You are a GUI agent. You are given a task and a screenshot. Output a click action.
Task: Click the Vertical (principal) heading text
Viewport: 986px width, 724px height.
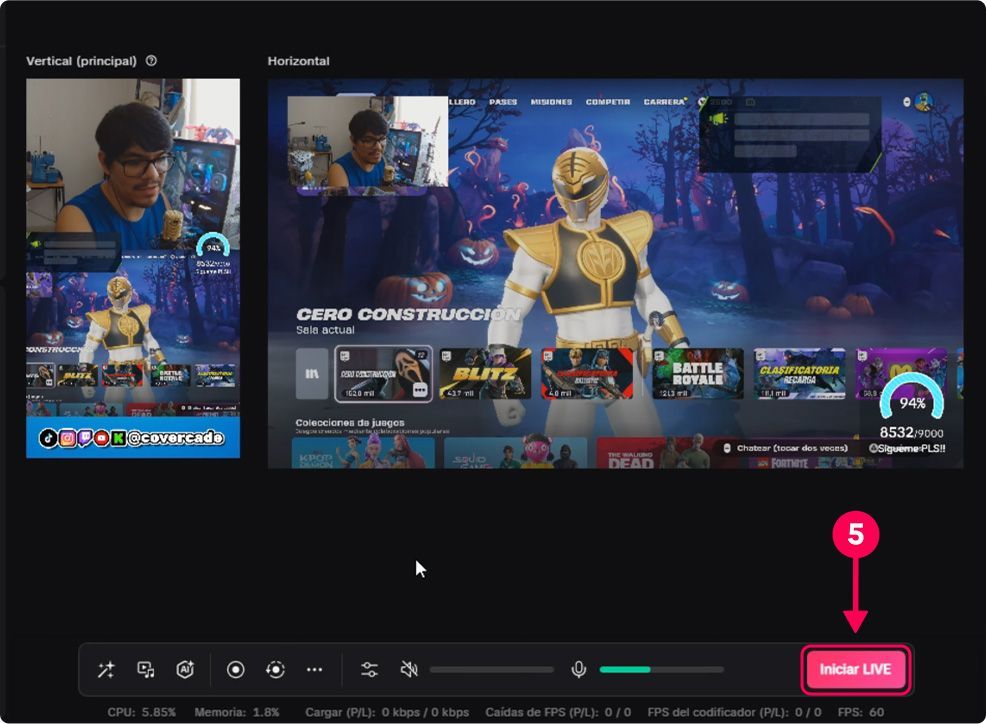(x=81, y=61)
